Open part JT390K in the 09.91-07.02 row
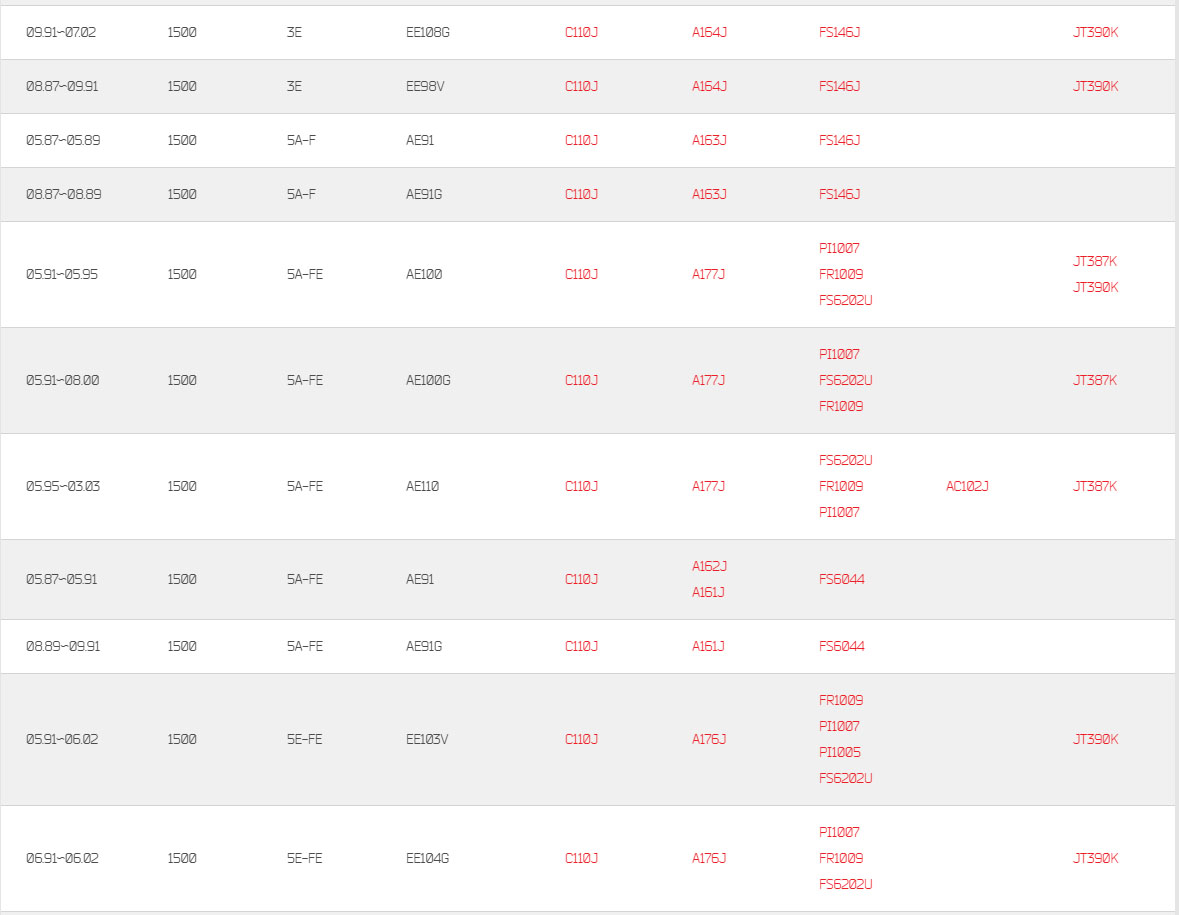1179x915 pixels. (1095, 32)
